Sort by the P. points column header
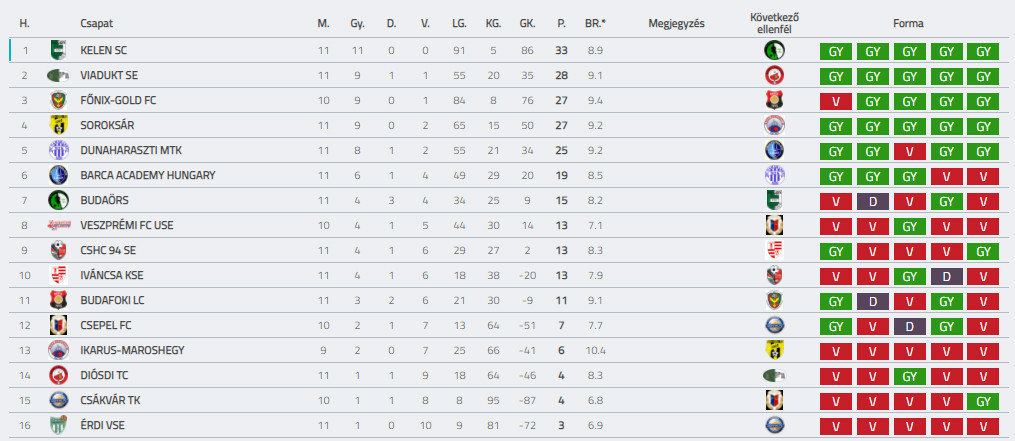The image size is (1015, 441). click(x=561, y=22)
